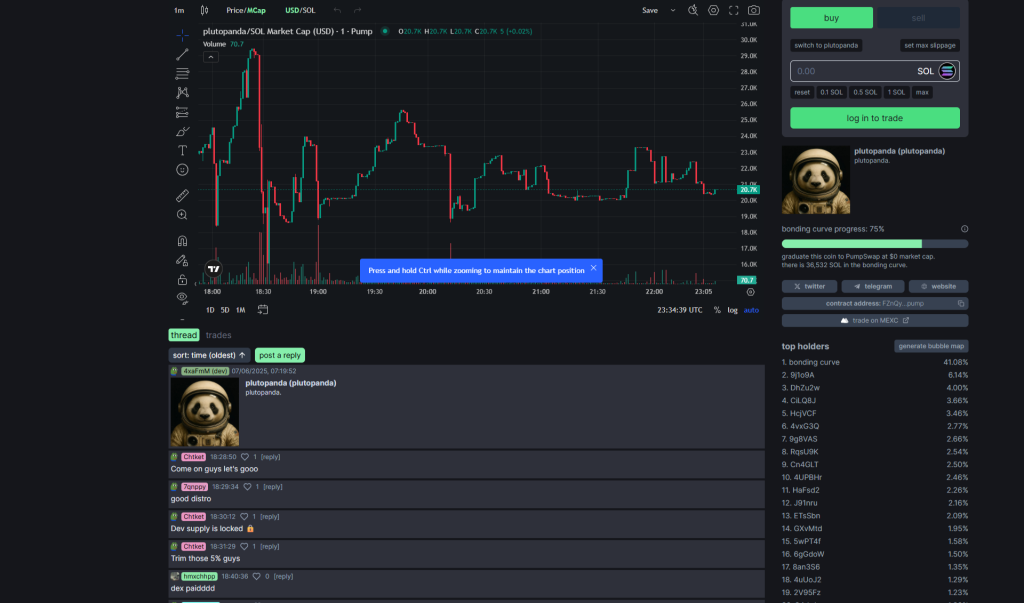The width and height of the screenshot is (1024, 603).
Task: Toggle stay in drawing mode
Action: tap(182, 260)
